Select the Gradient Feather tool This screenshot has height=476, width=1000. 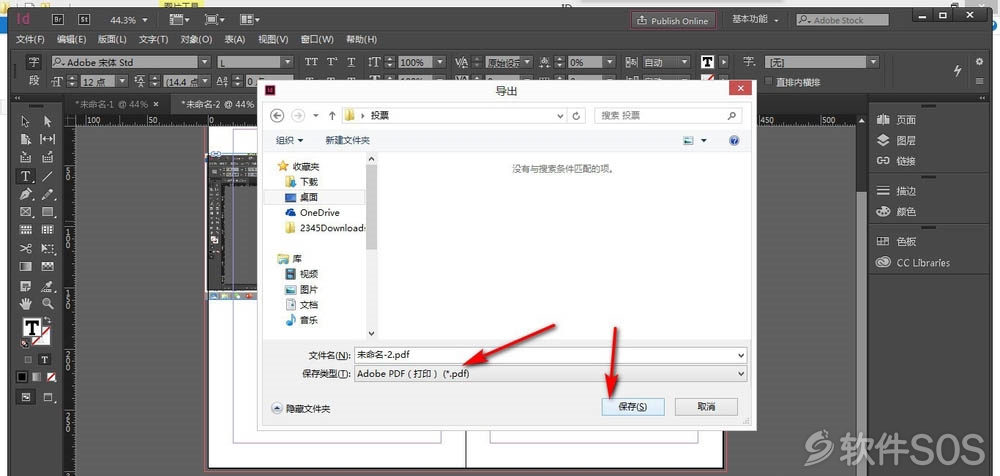(x=47, y=266)
